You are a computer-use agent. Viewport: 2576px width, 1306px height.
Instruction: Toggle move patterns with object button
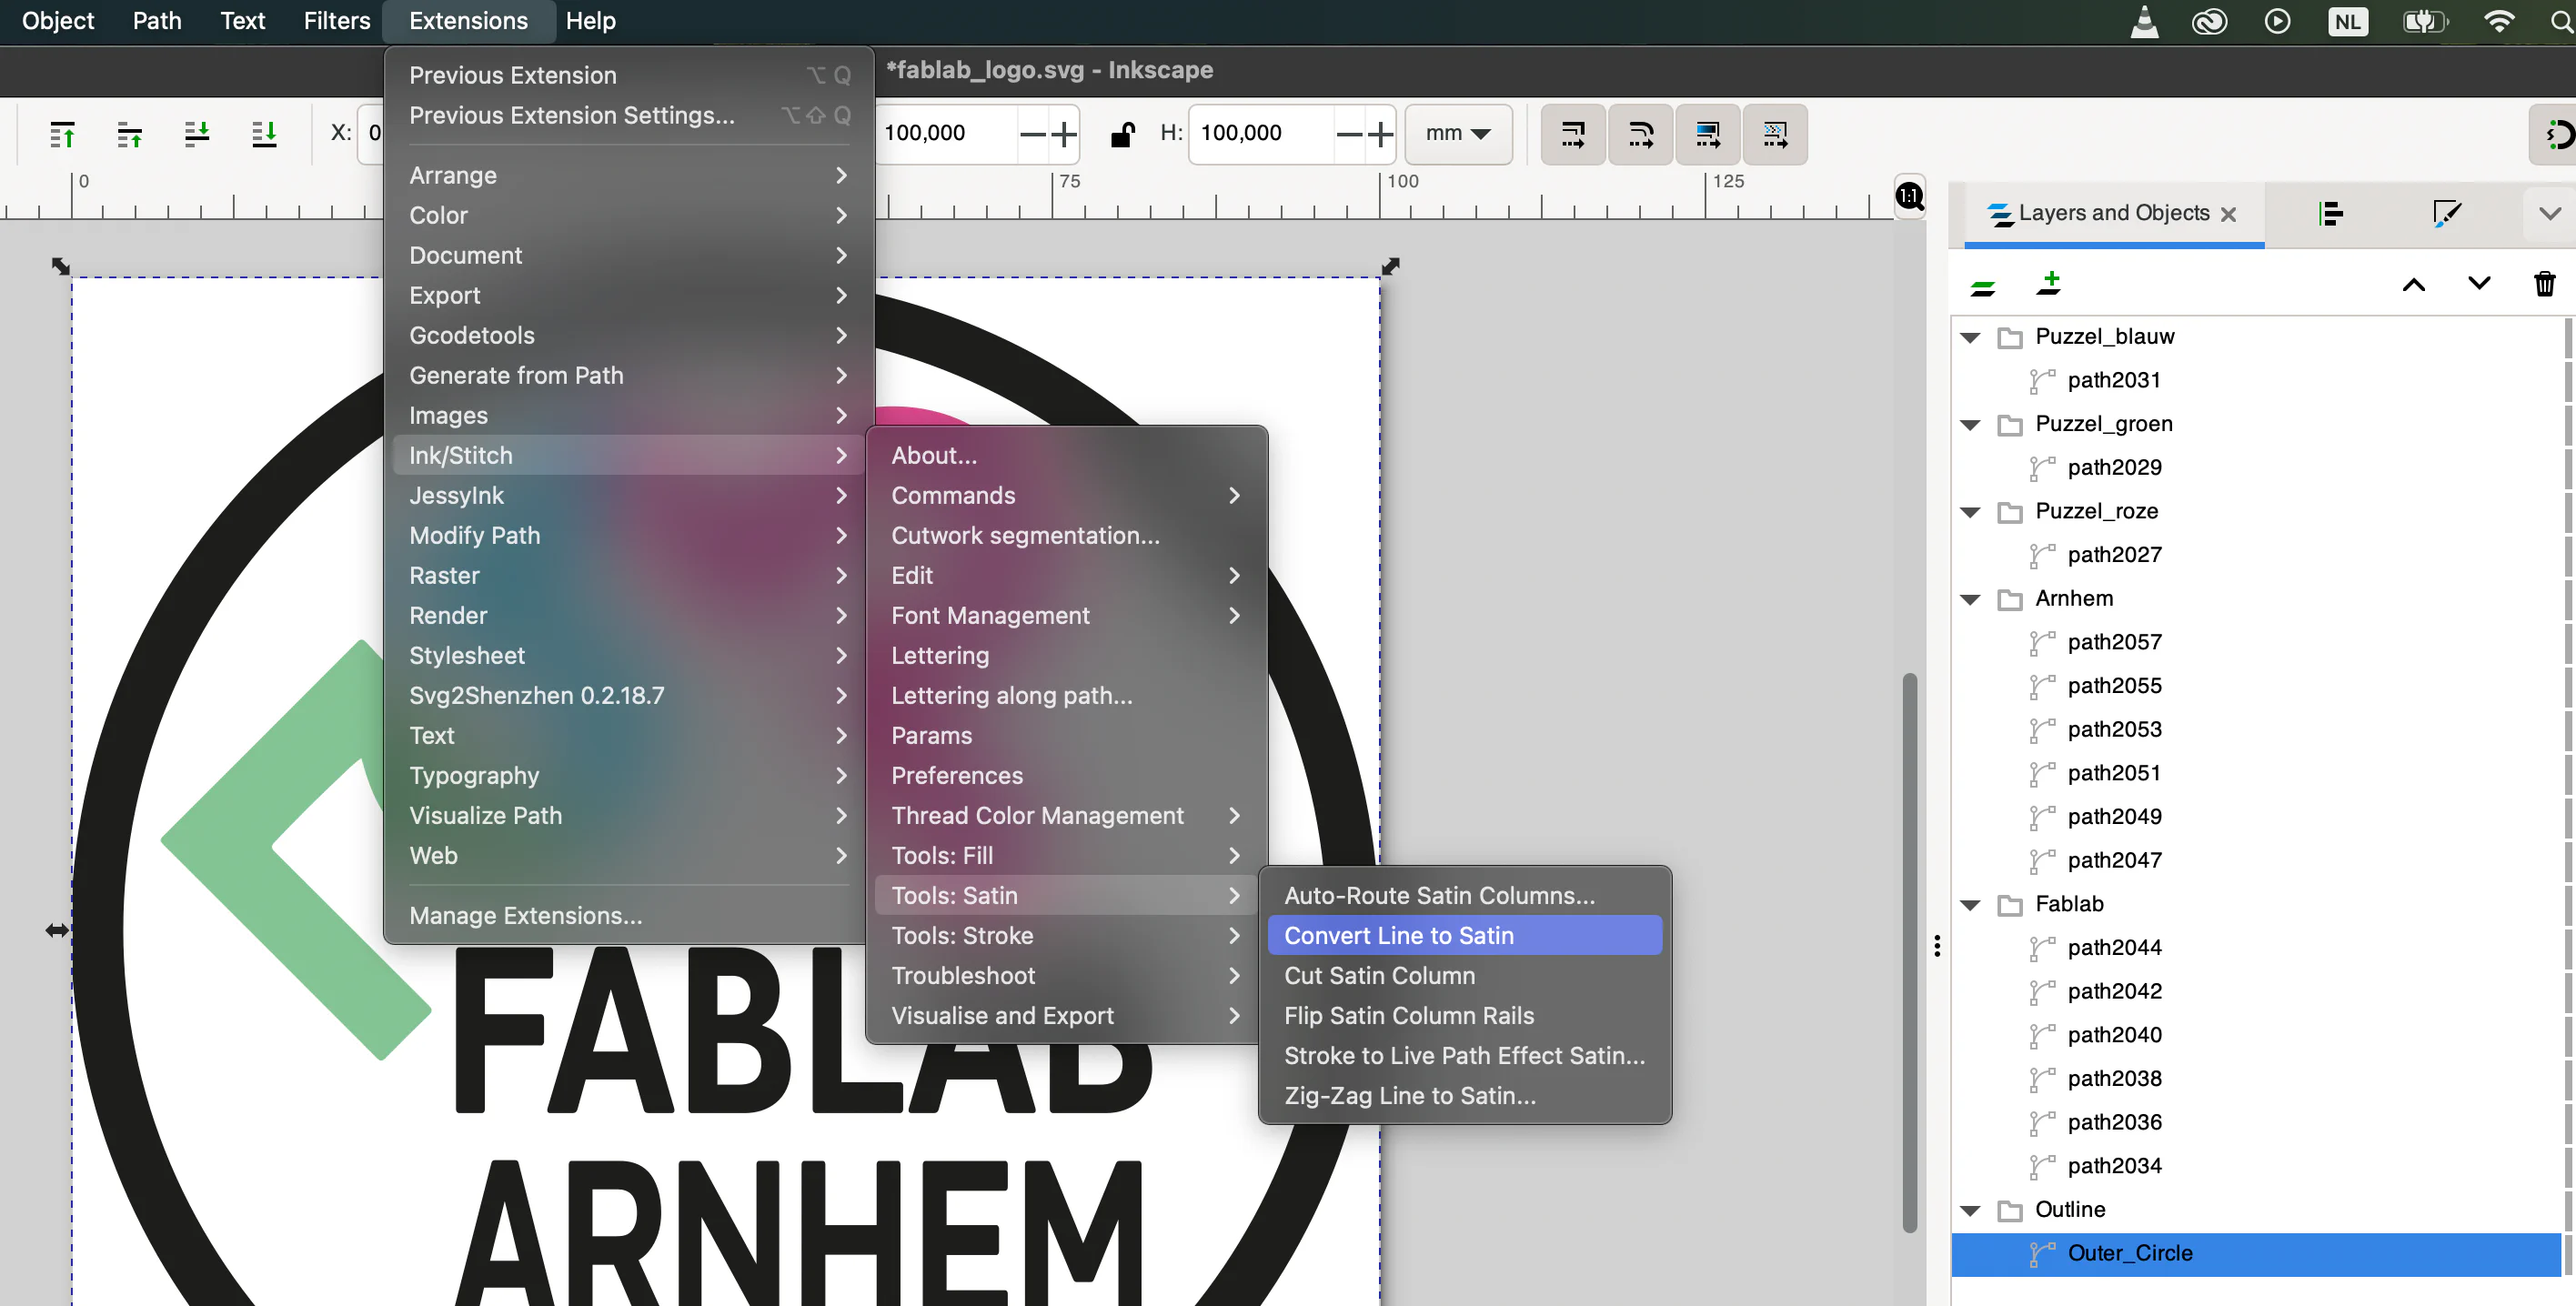(x=1775, y=133)
